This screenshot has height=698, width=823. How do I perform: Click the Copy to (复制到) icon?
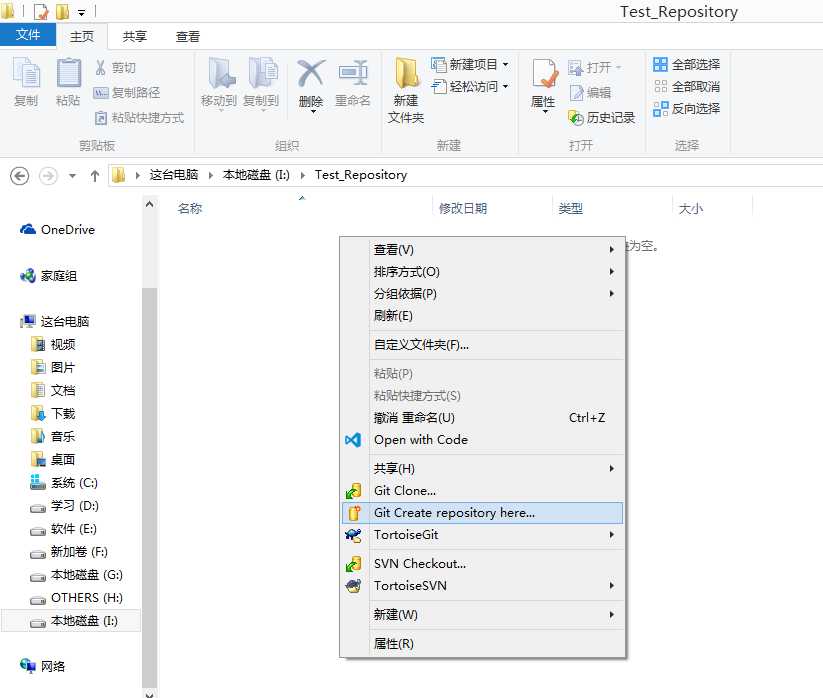262,73
